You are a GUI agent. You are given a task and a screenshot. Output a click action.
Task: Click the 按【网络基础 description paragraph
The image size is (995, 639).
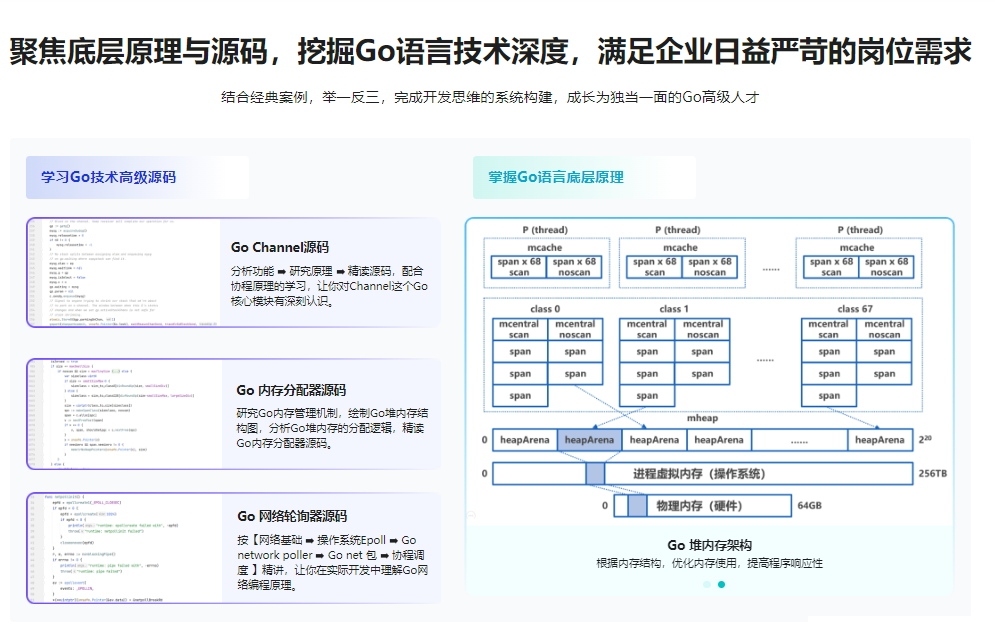[x=332, y=563]
